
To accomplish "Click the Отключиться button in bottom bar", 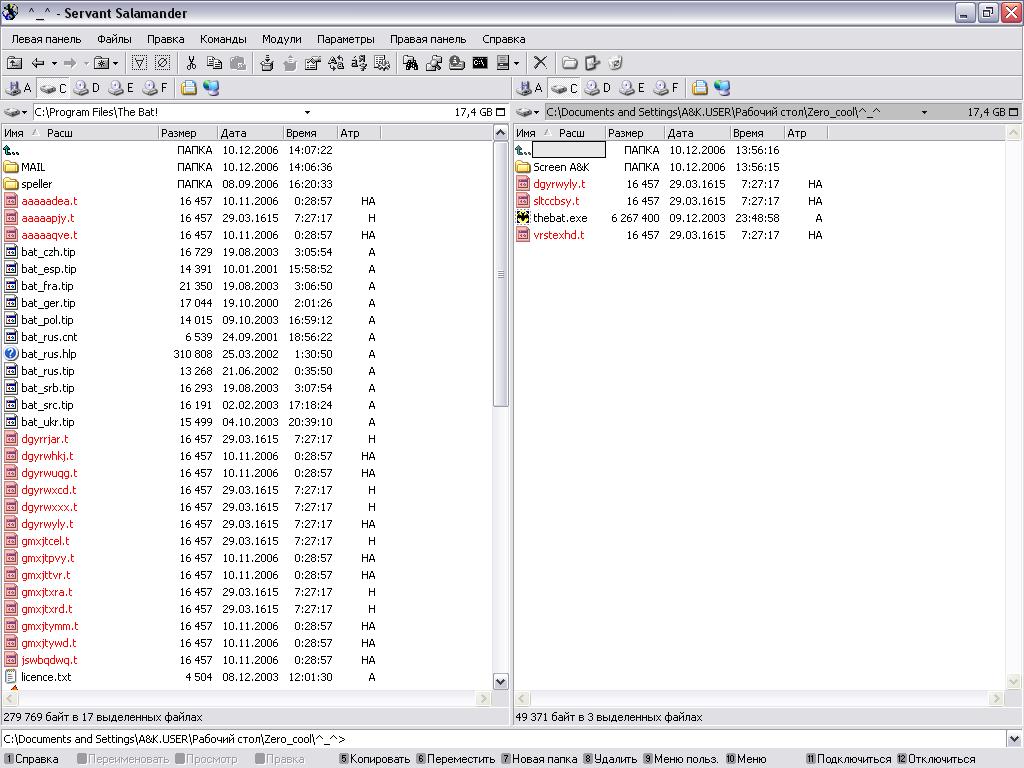I will click(x=936, y=759).
